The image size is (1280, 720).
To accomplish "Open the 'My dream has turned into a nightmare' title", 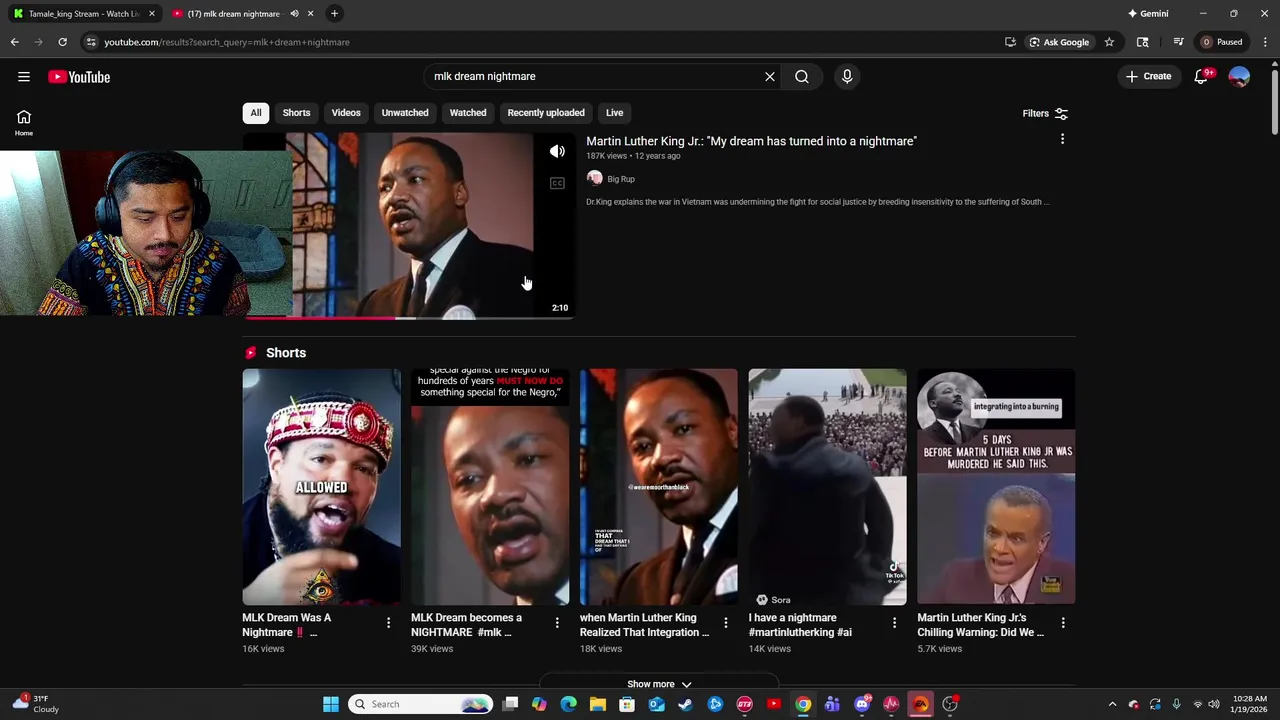I will (751, 141).
